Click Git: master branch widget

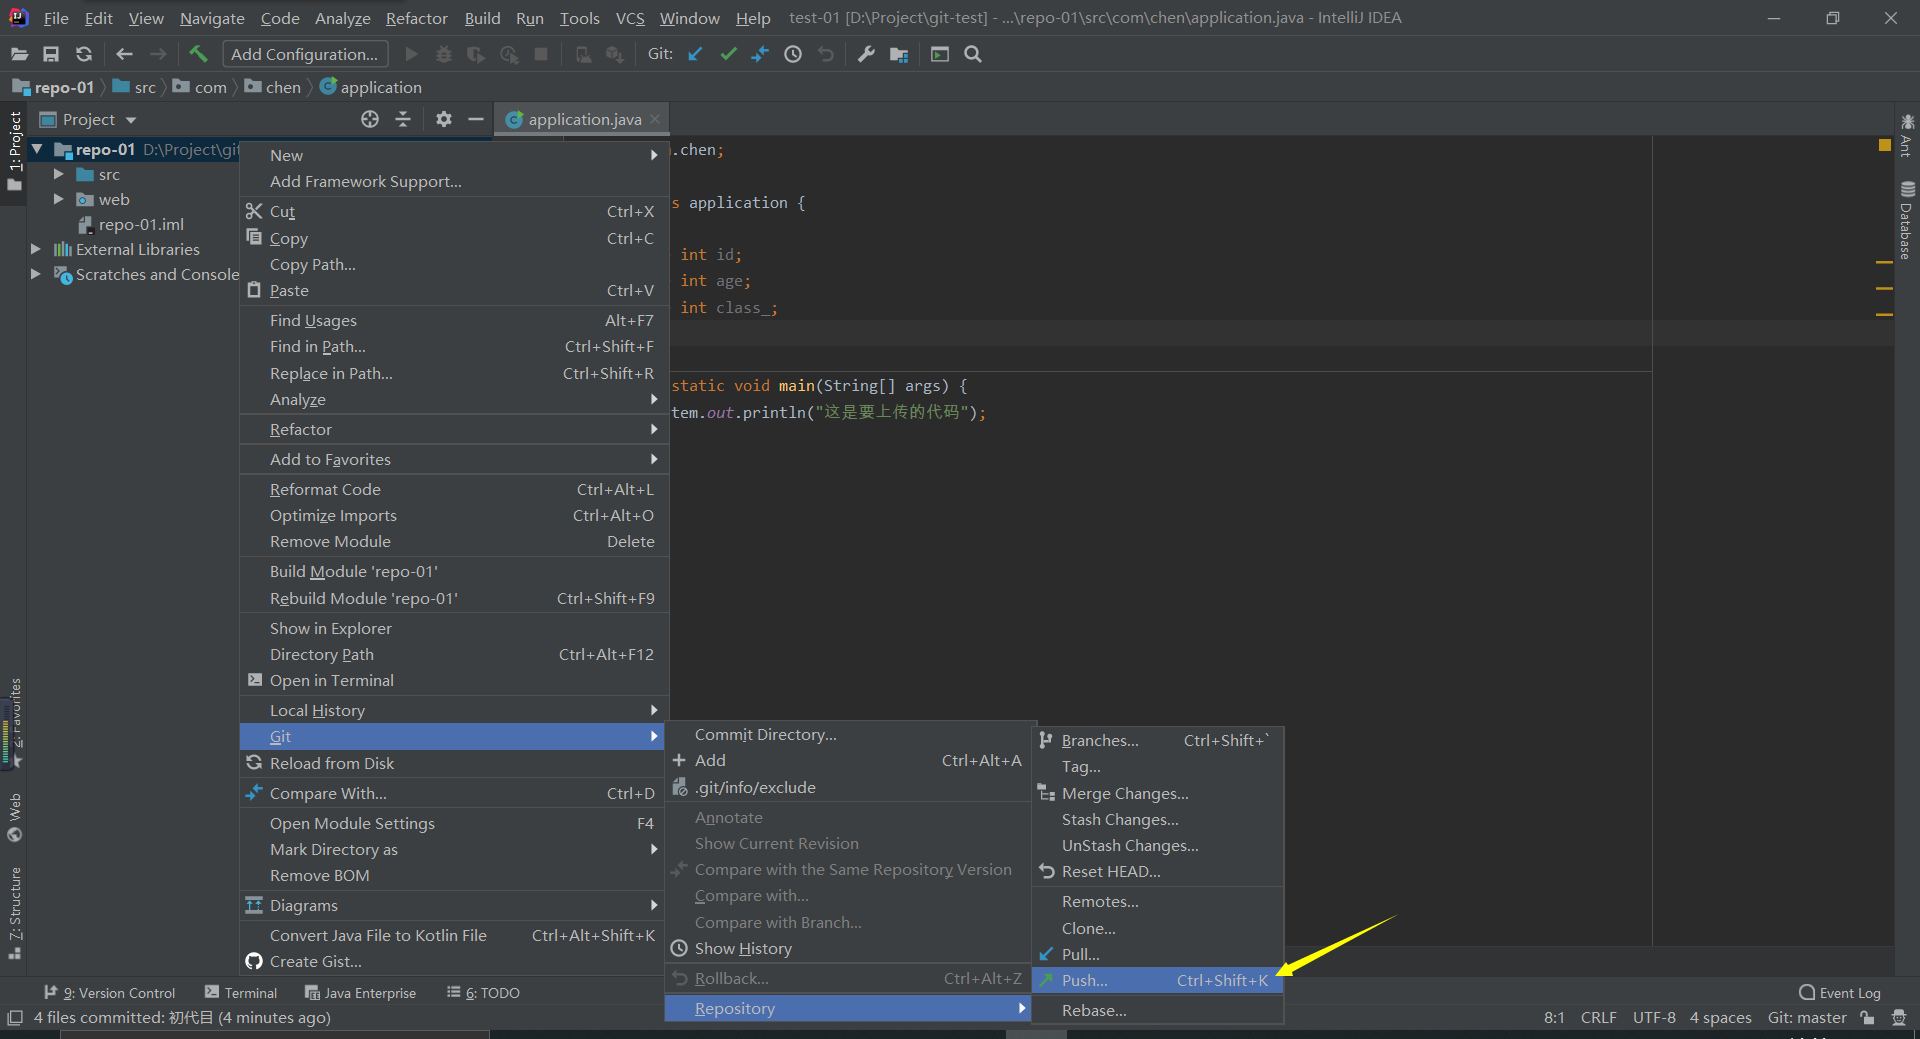pyautogui.click(x=1807, y=1018)
